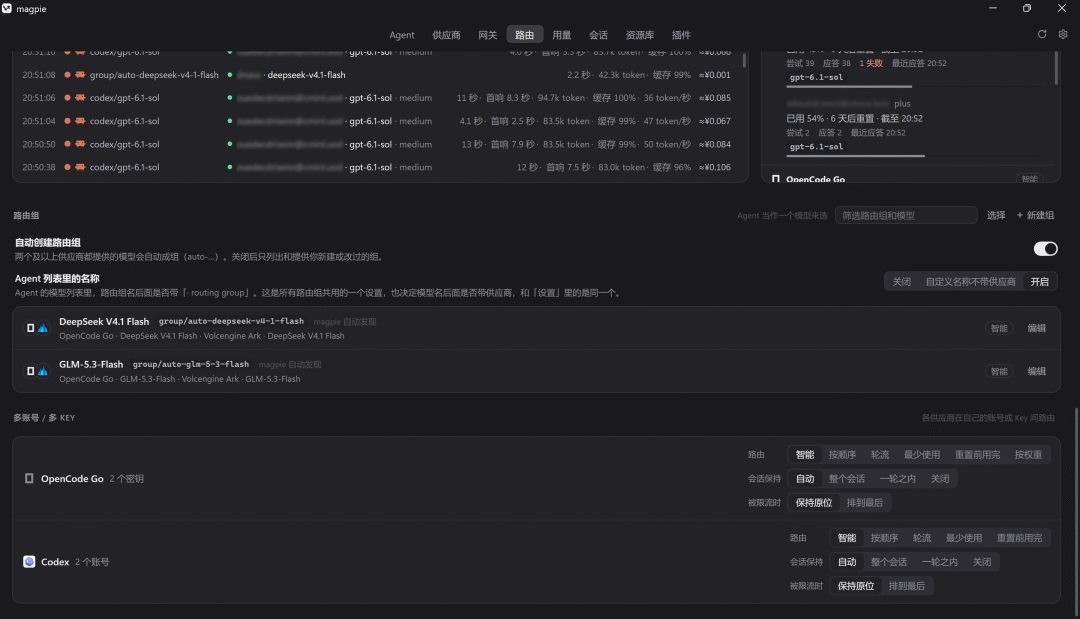
Task: Open settings via the gear icon
Action: (x=1063, y=34)
